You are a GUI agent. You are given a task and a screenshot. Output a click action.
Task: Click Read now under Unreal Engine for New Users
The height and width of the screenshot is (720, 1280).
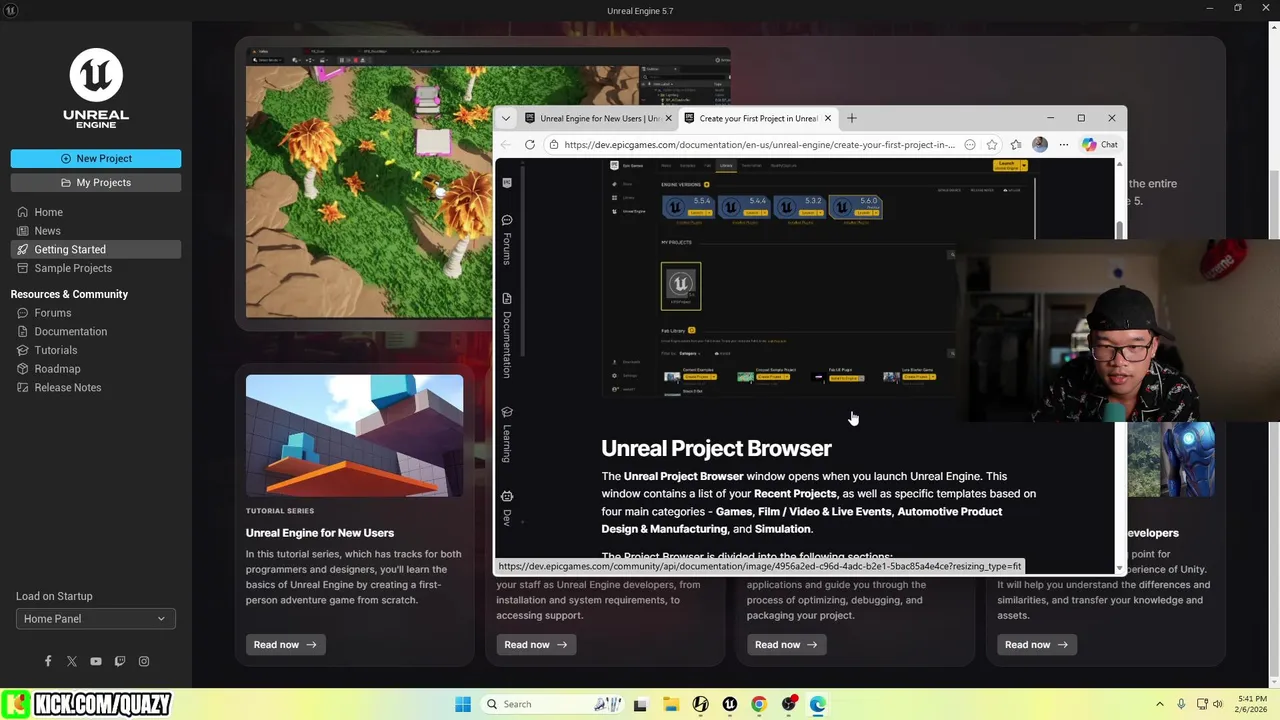(285, 645)
